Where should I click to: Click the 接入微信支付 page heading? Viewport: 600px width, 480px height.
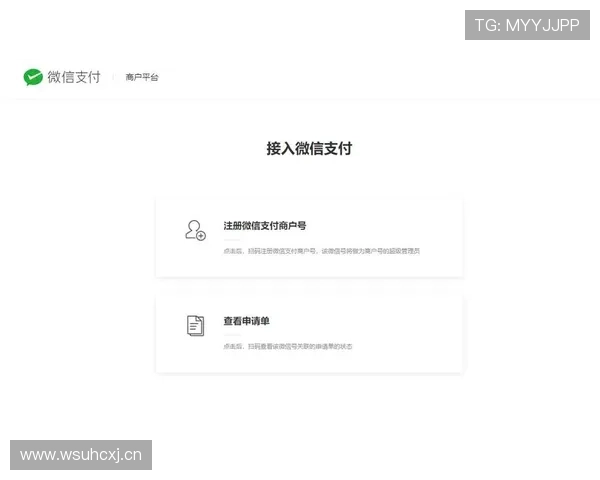[309, 149]
